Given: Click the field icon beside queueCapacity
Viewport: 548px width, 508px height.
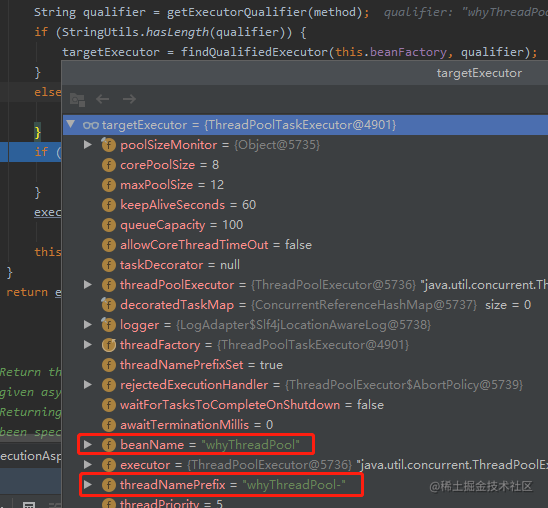Looking at the screenshot, I should click(x=109, y=225).
